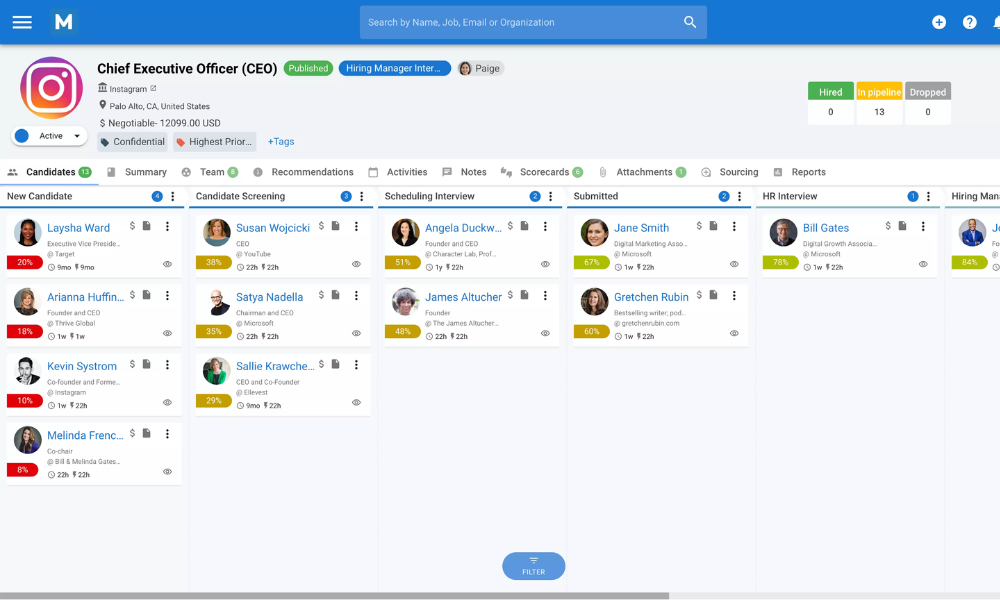Open the help question mark icon

point(969,22)
